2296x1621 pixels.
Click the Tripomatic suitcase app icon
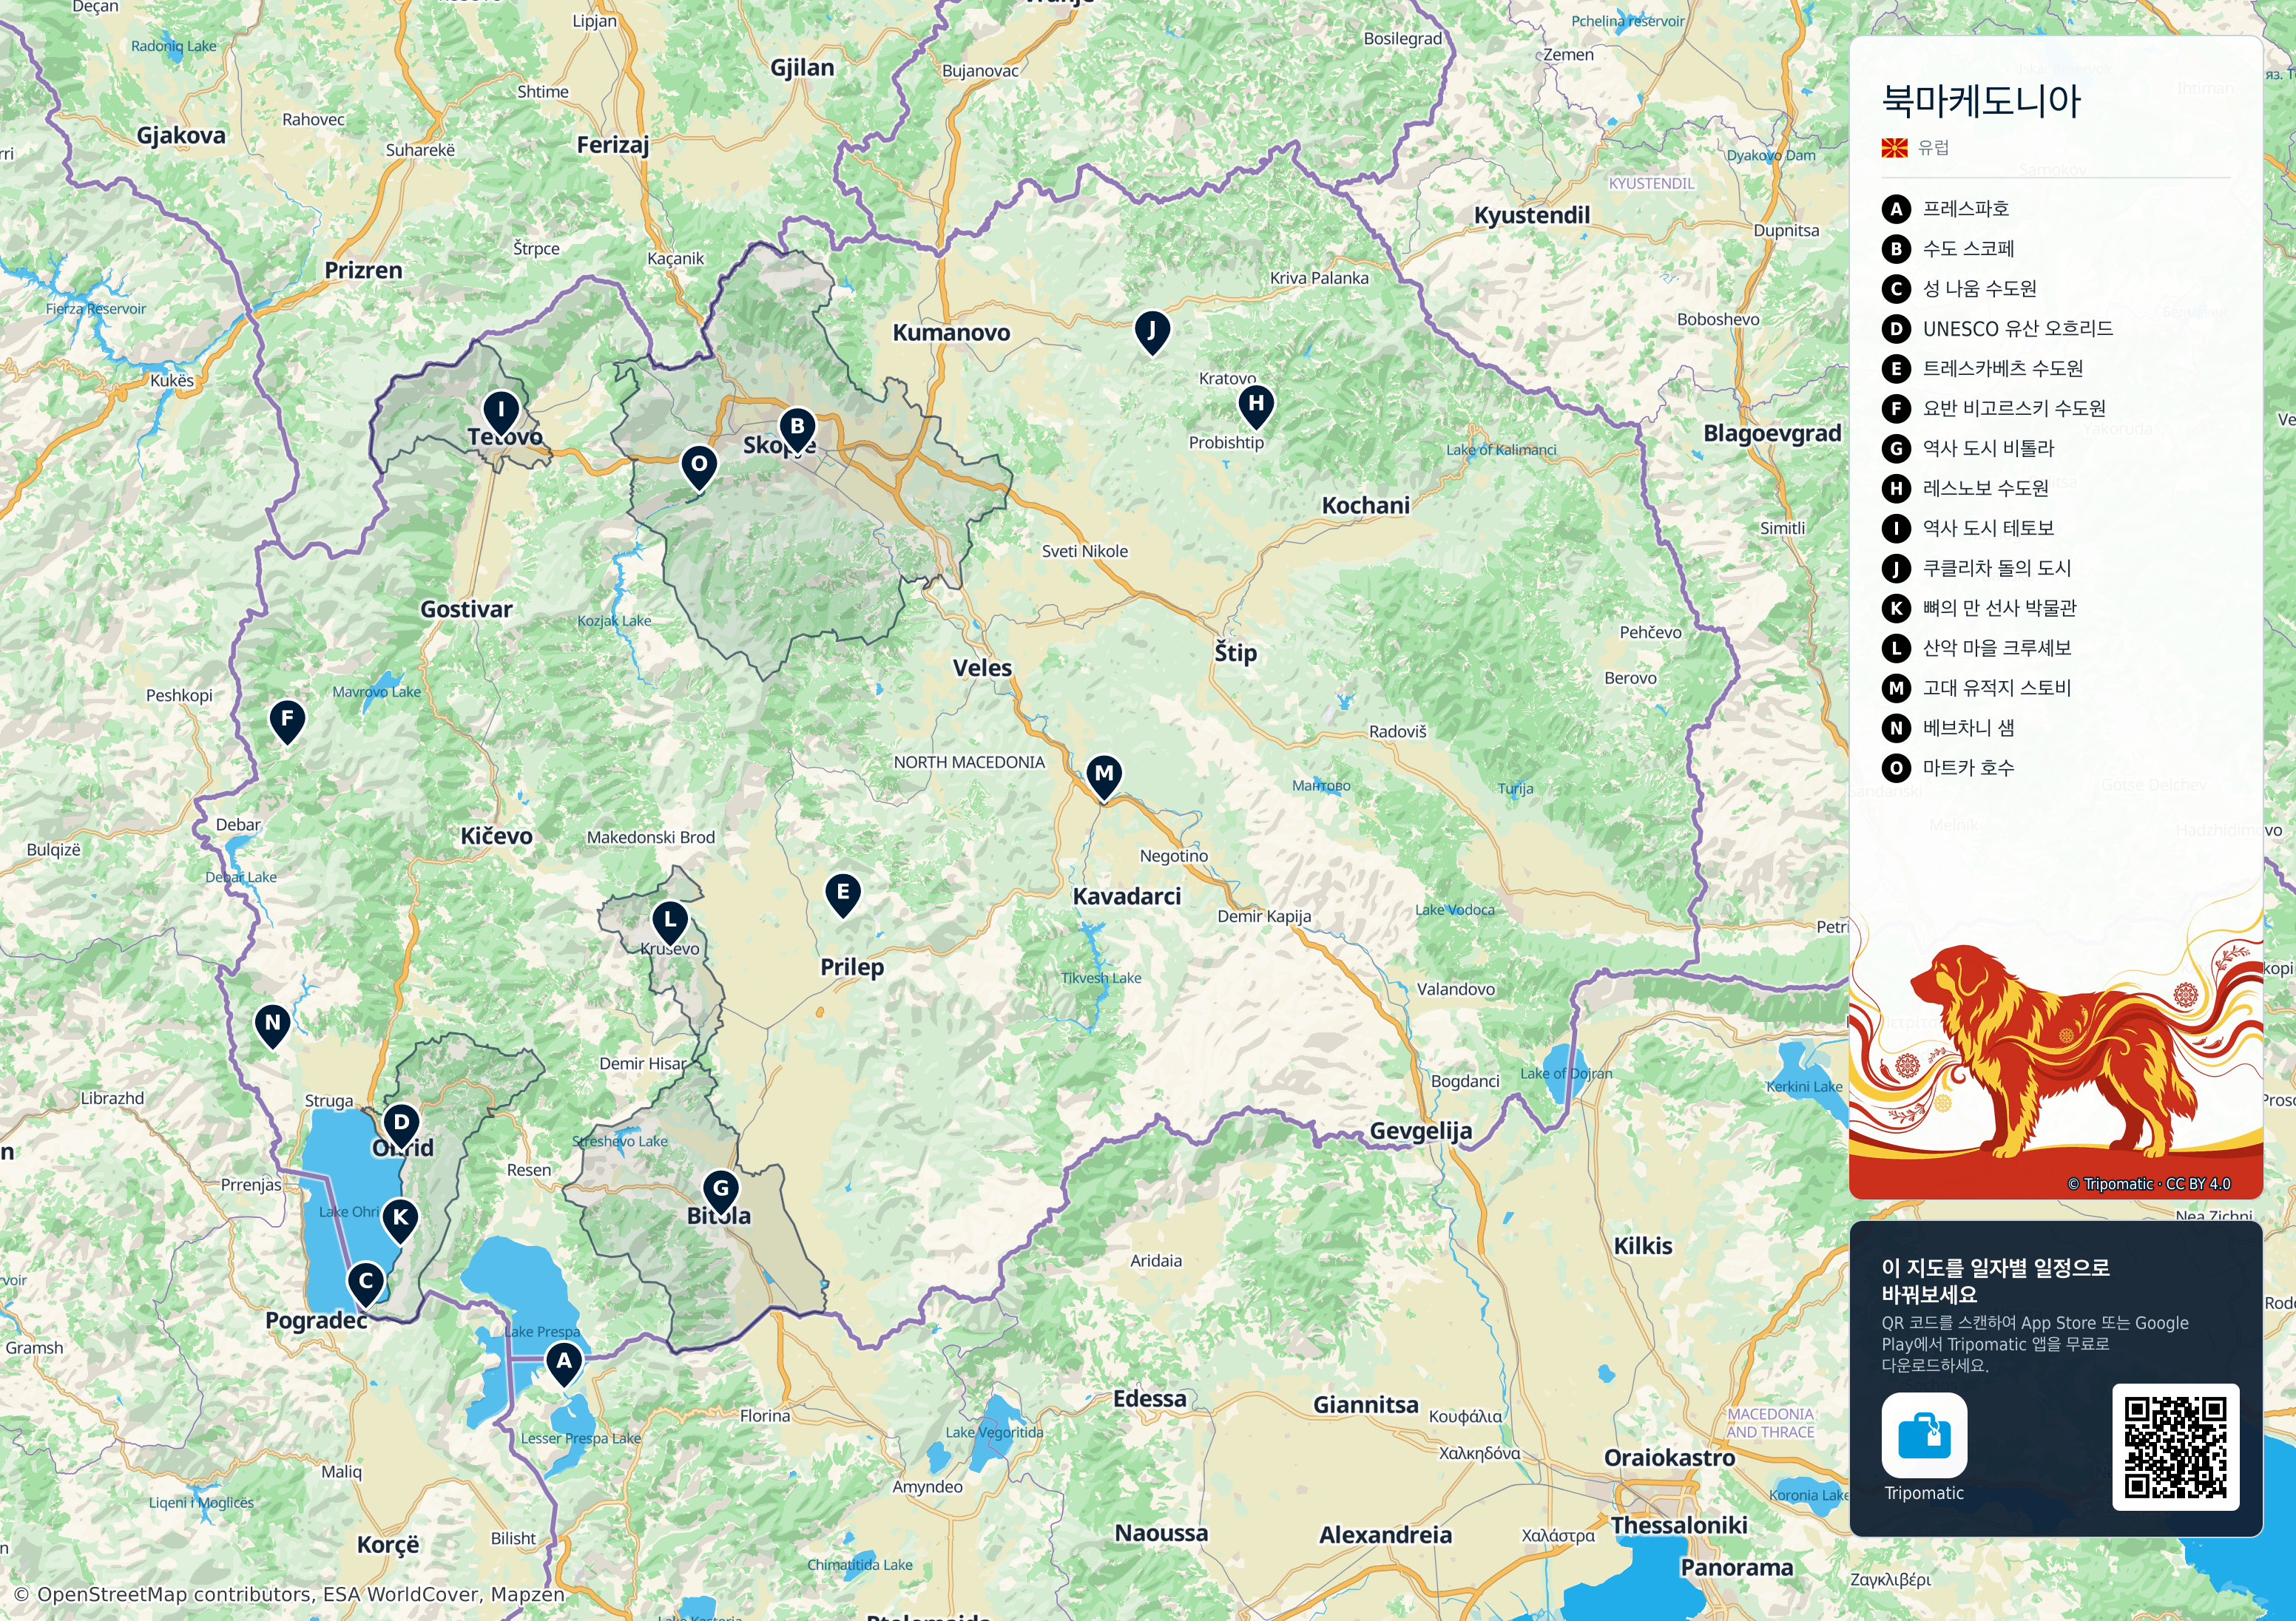click(1924, 1435)
